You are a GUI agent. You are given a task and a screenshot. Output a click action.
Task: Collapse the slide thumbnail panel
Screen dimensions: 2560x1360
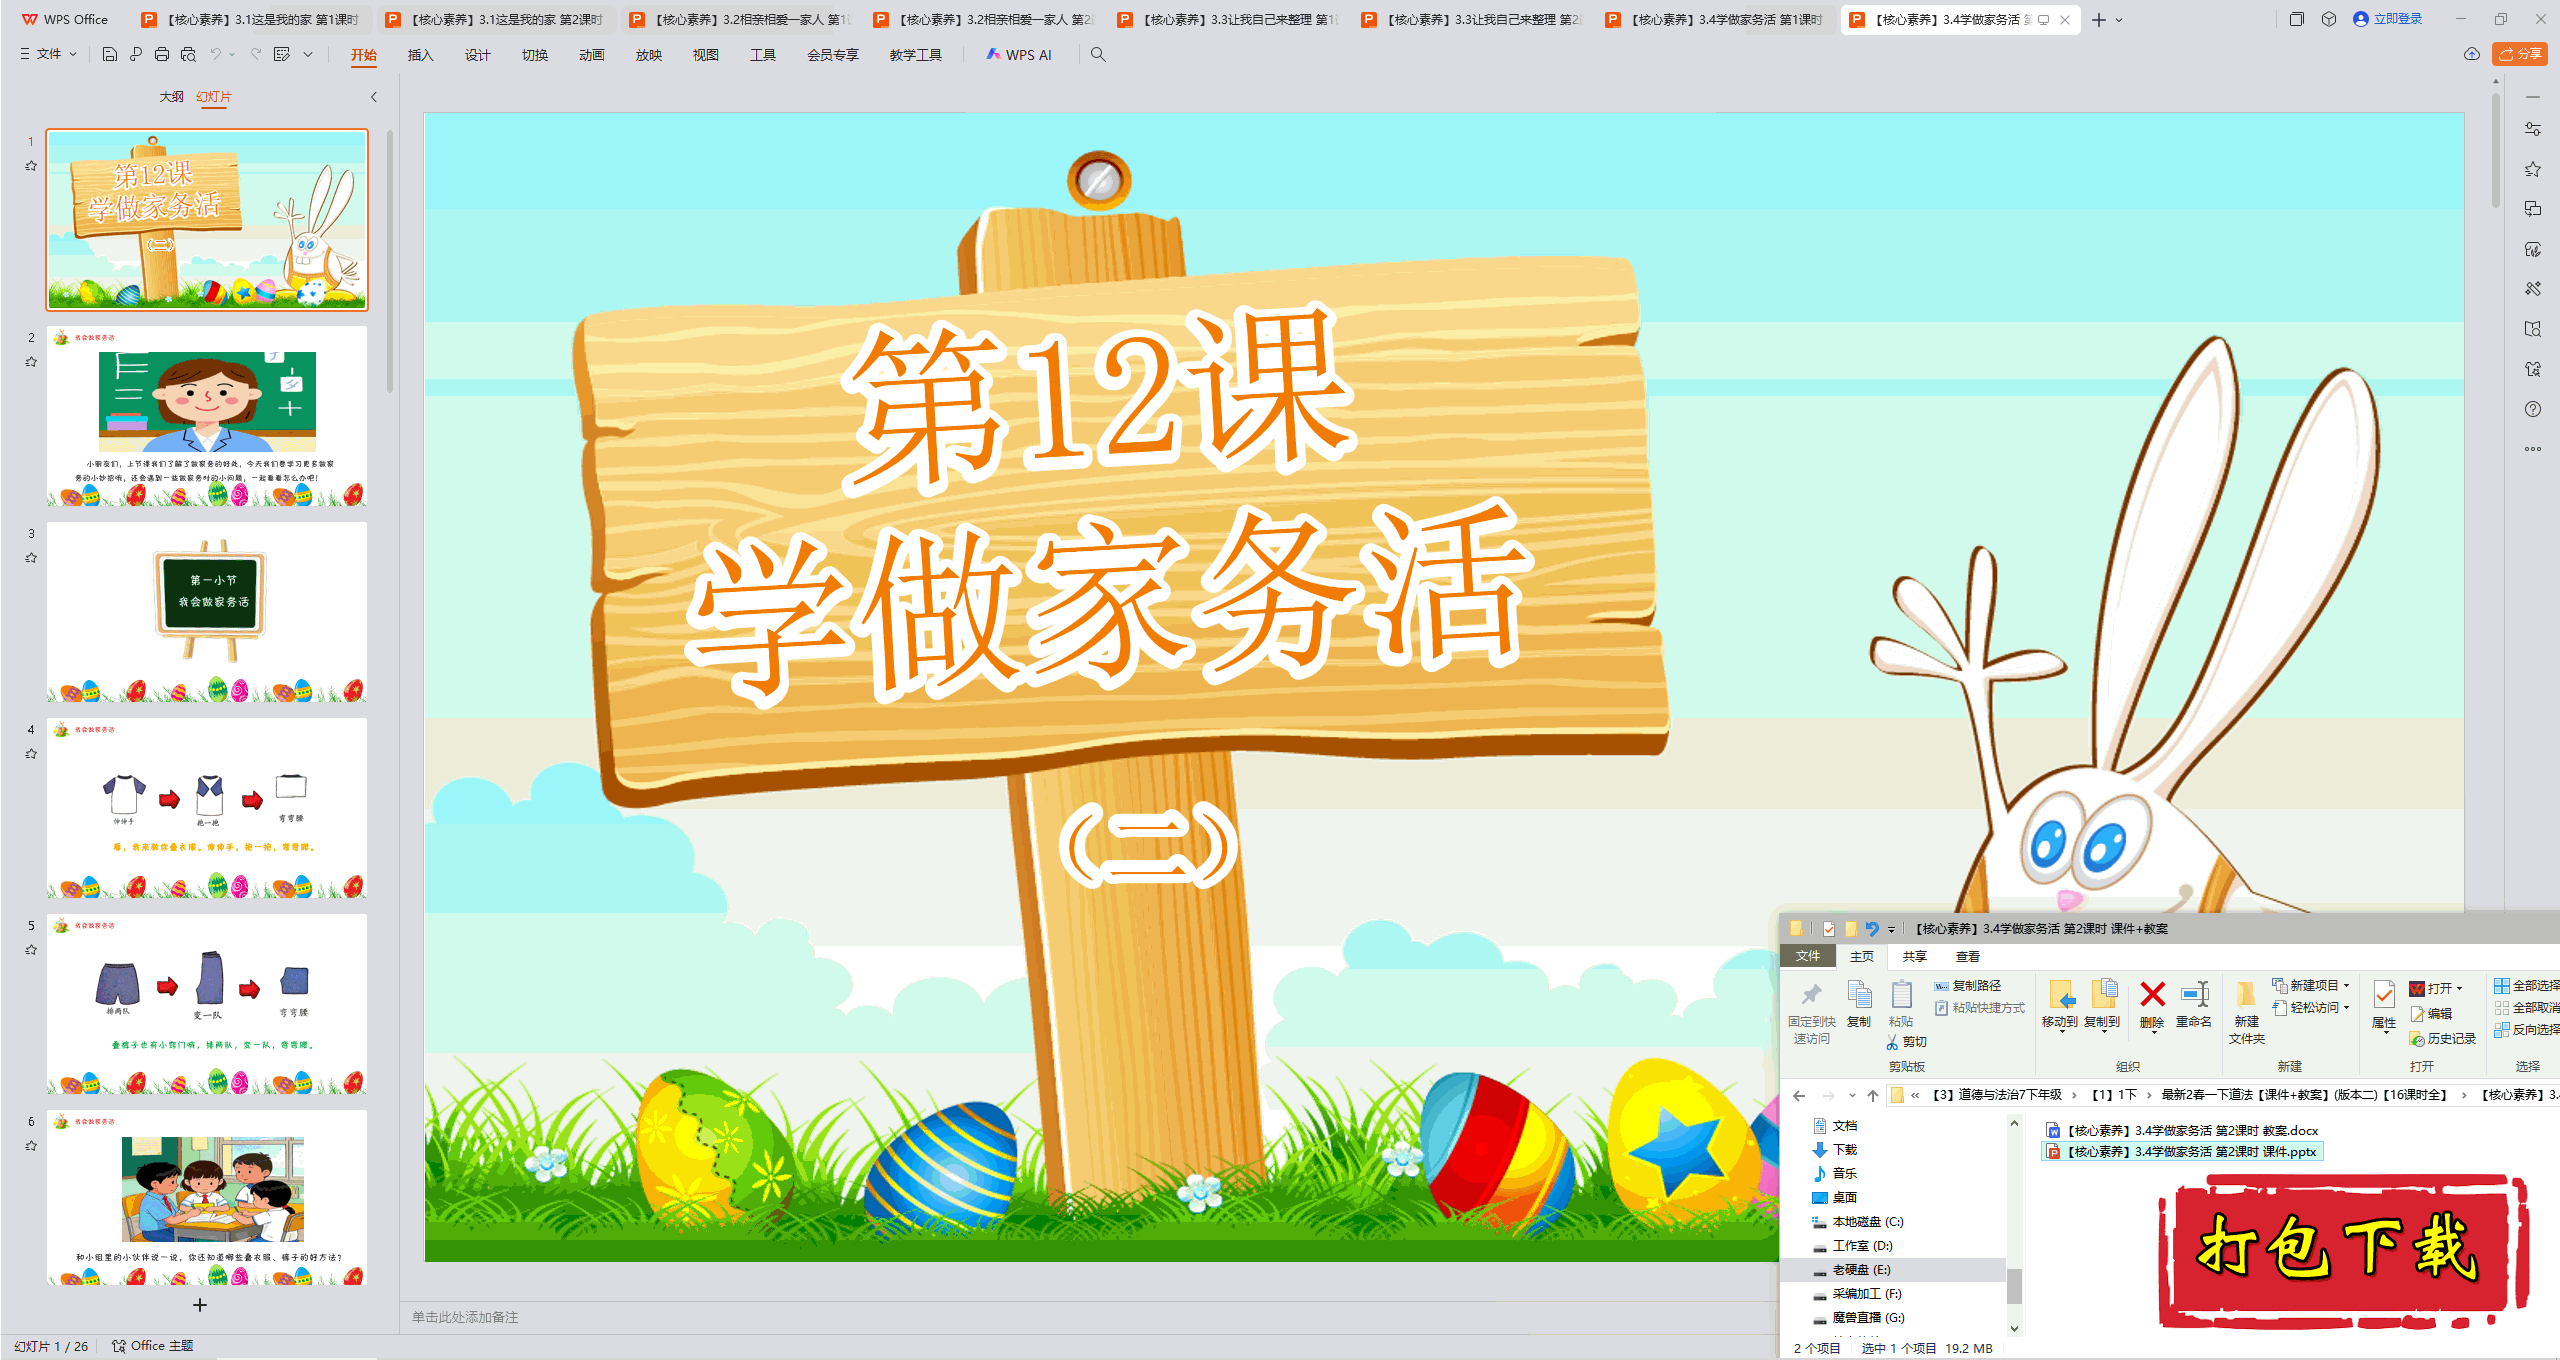(374, 97)
